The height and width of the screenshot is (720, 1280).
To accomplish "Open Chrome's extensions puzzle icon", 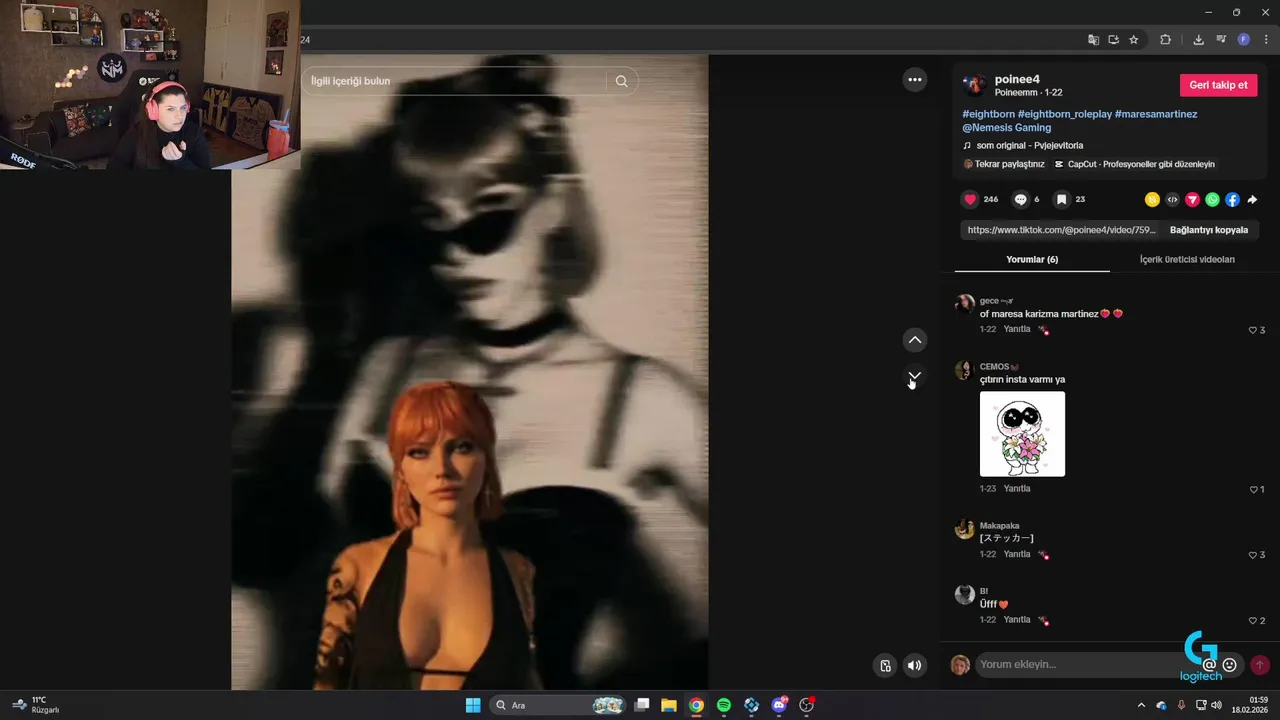I will 1165,40.
